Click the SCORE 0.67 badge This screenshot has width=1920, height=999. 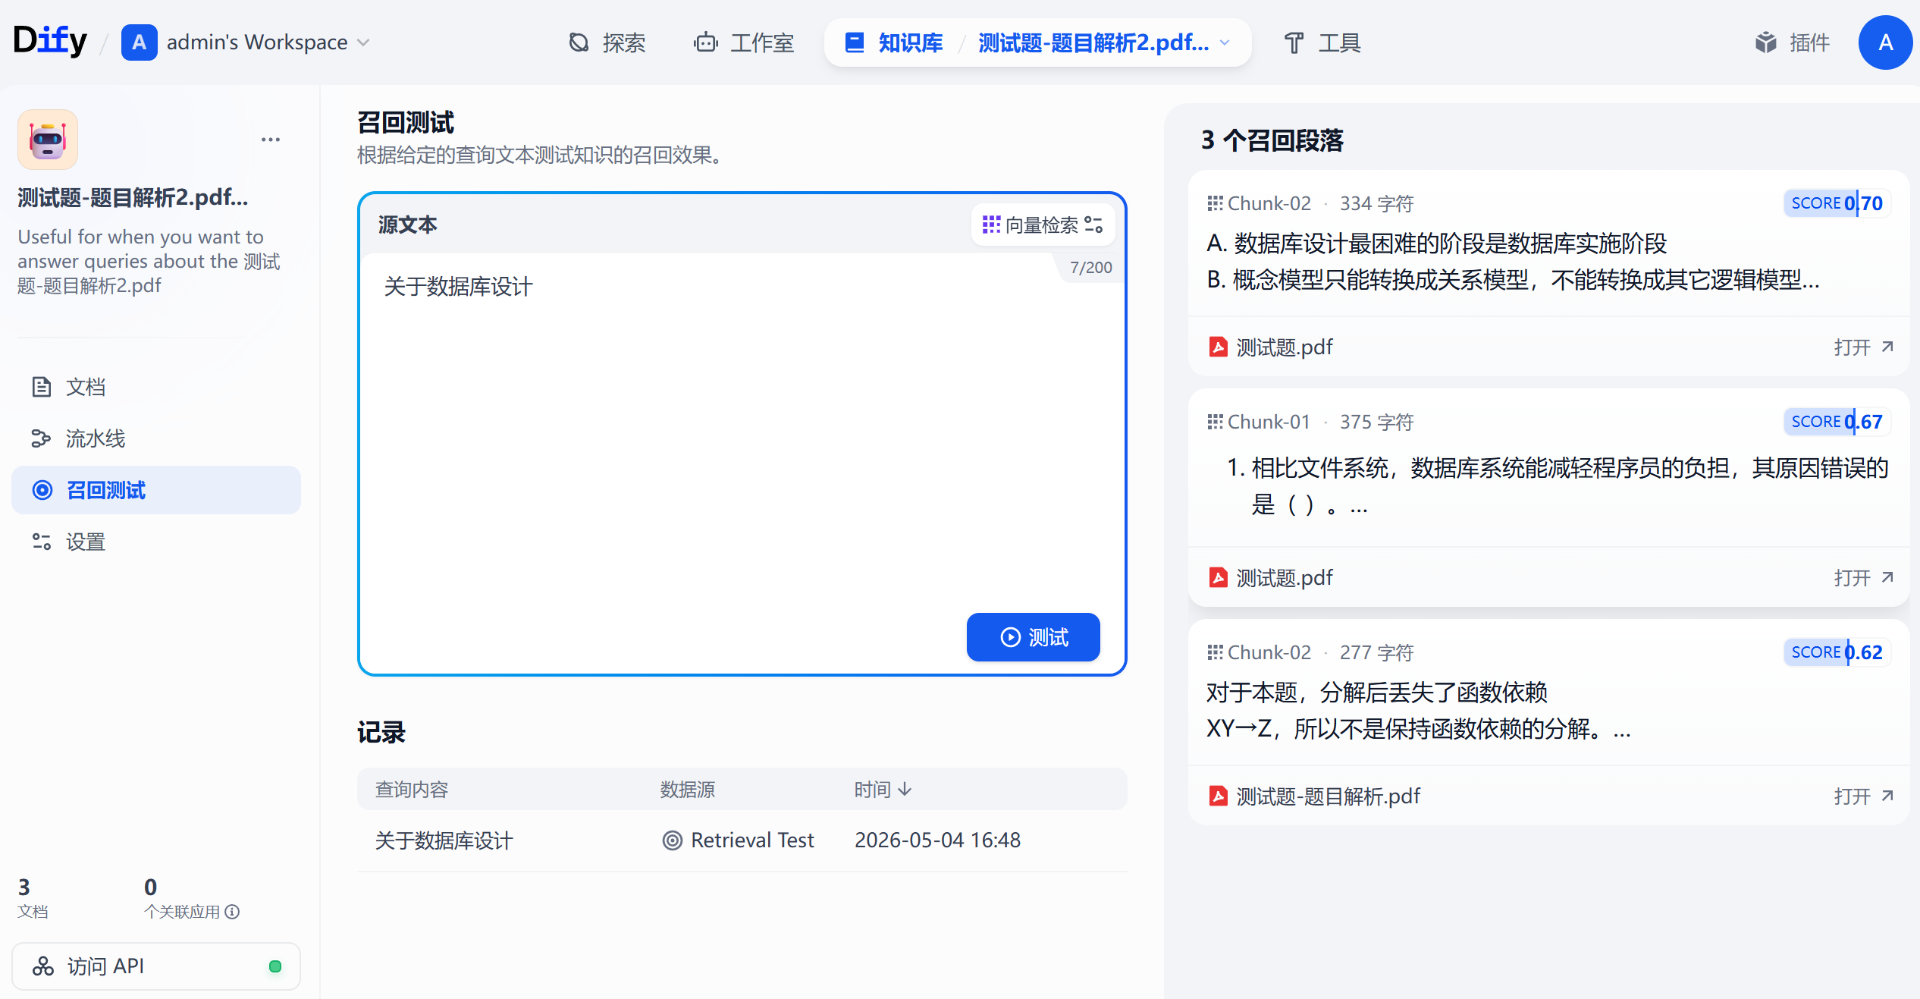tap(1836, 422)
